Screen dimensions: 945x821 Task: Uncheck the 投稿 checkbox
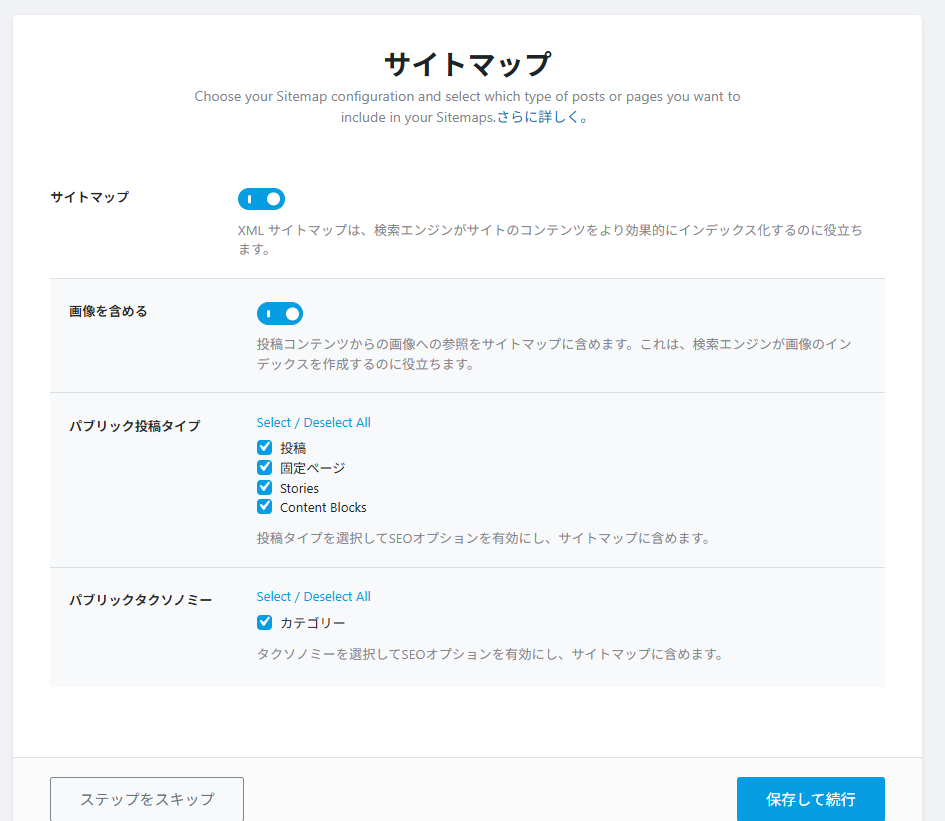click(x=265, y=448)
